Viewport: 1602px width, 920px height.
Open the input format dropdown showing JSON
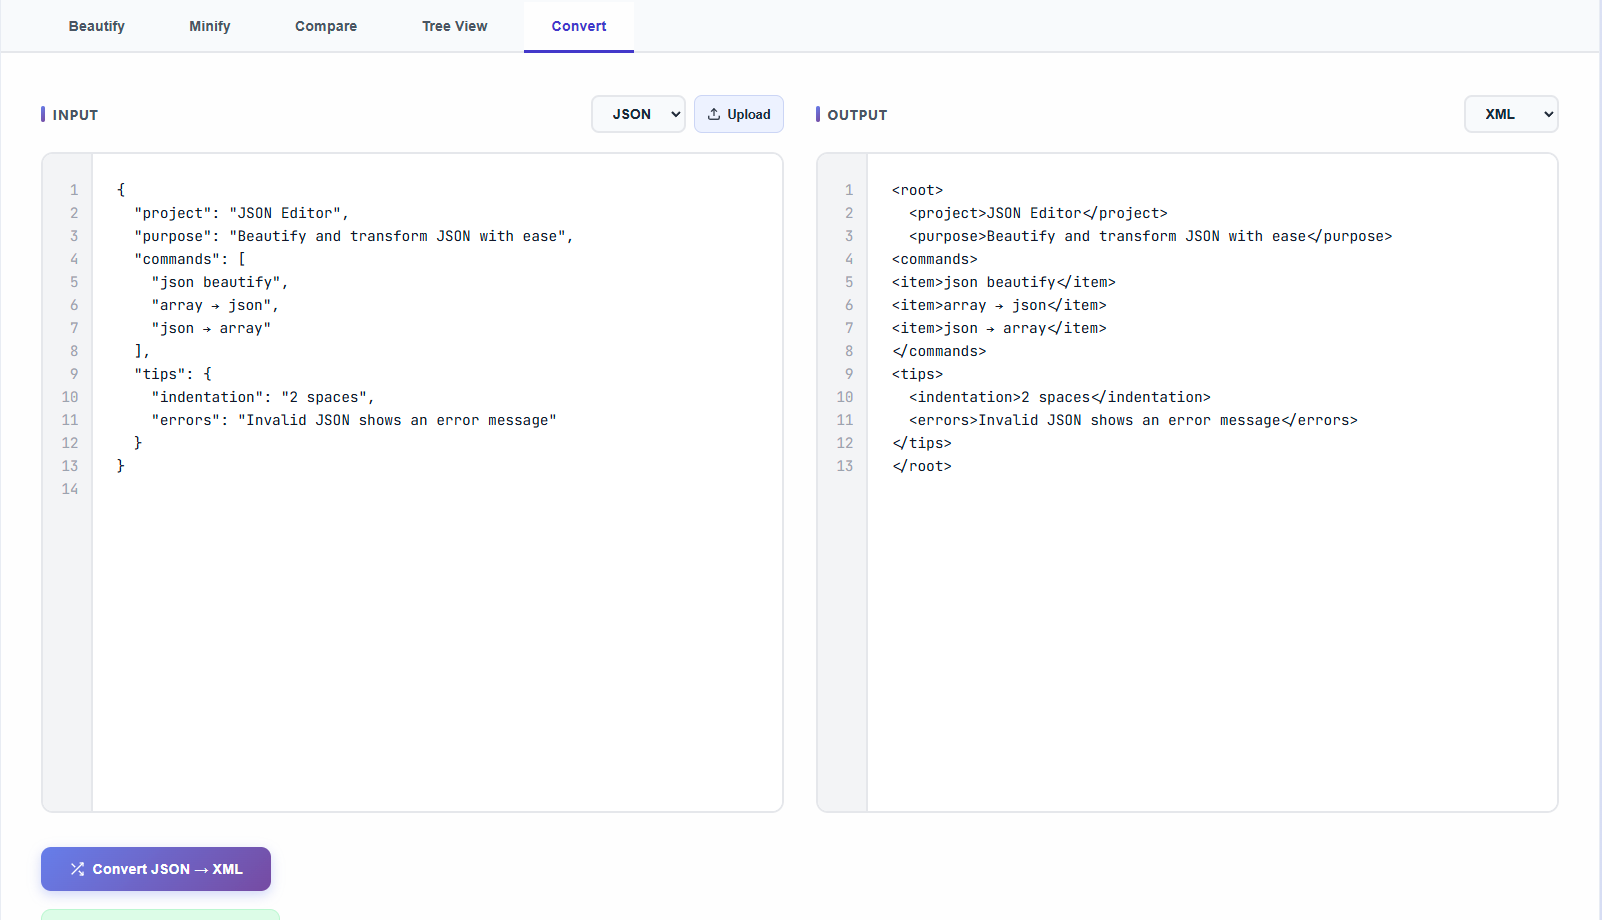click(638, 113)
